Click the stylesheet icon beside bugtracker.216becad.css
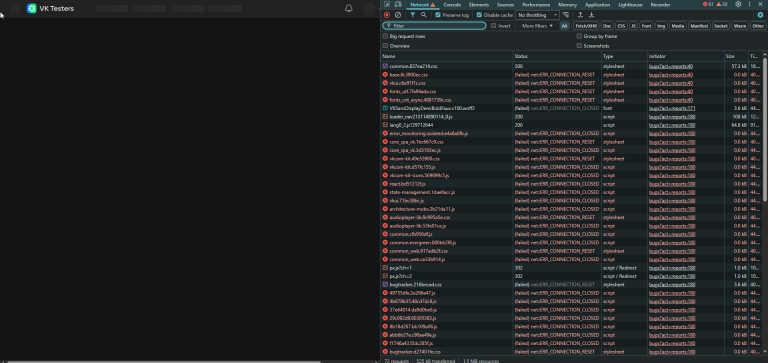 [385, 285]
